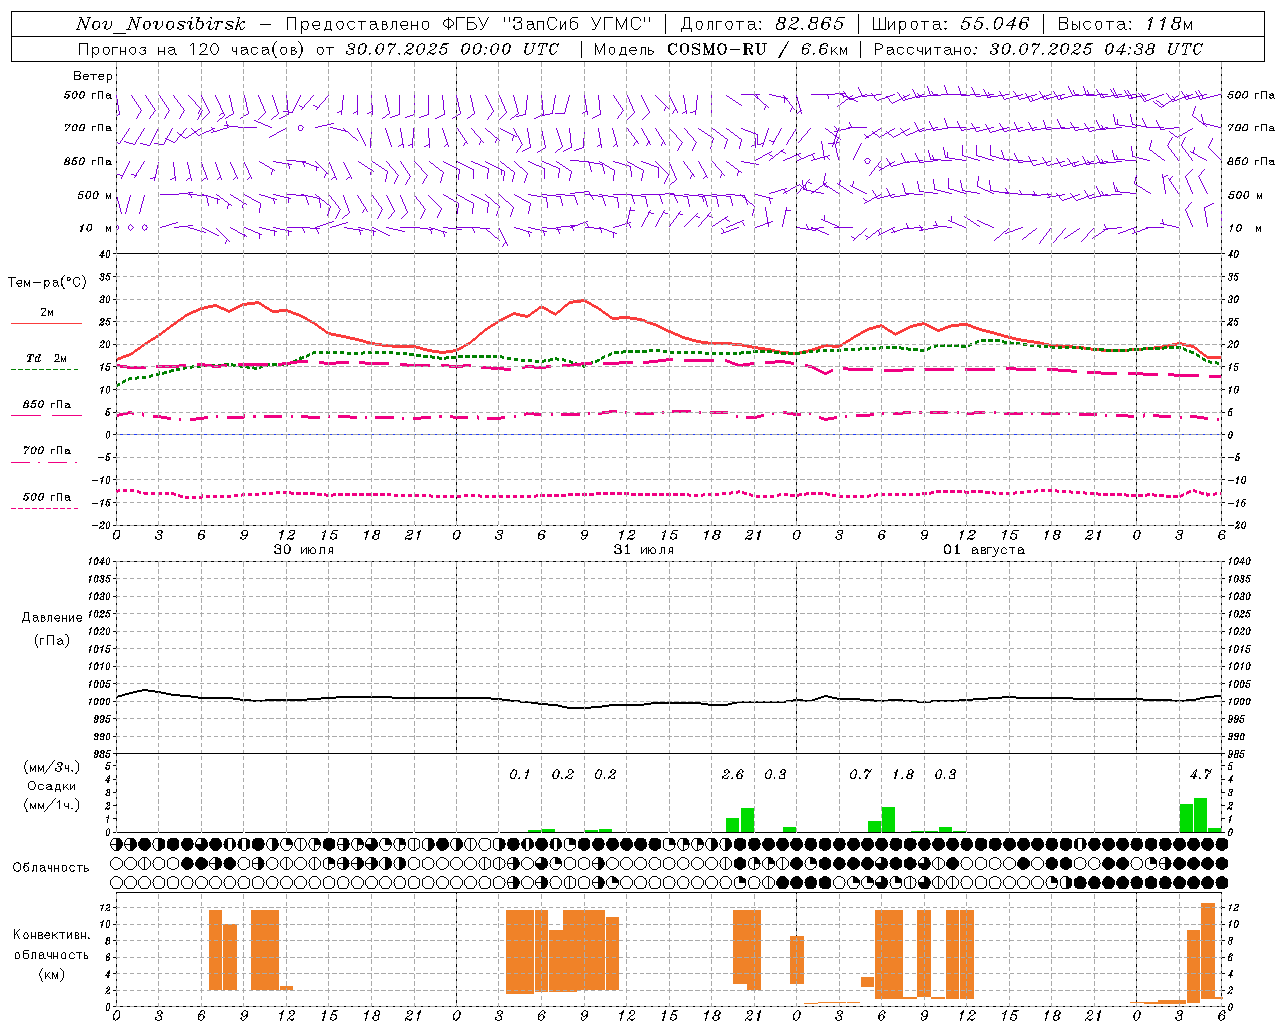Click the tallest green precipitation bar under 4.7
Viewport: 1280px width, 1024px height.
tap(1201, 815)
